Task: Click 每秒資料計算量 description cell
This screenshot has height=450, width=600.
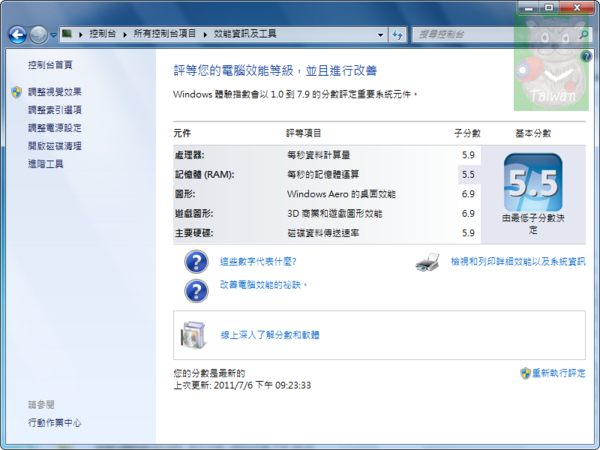Action: click(x=319, y=155)
